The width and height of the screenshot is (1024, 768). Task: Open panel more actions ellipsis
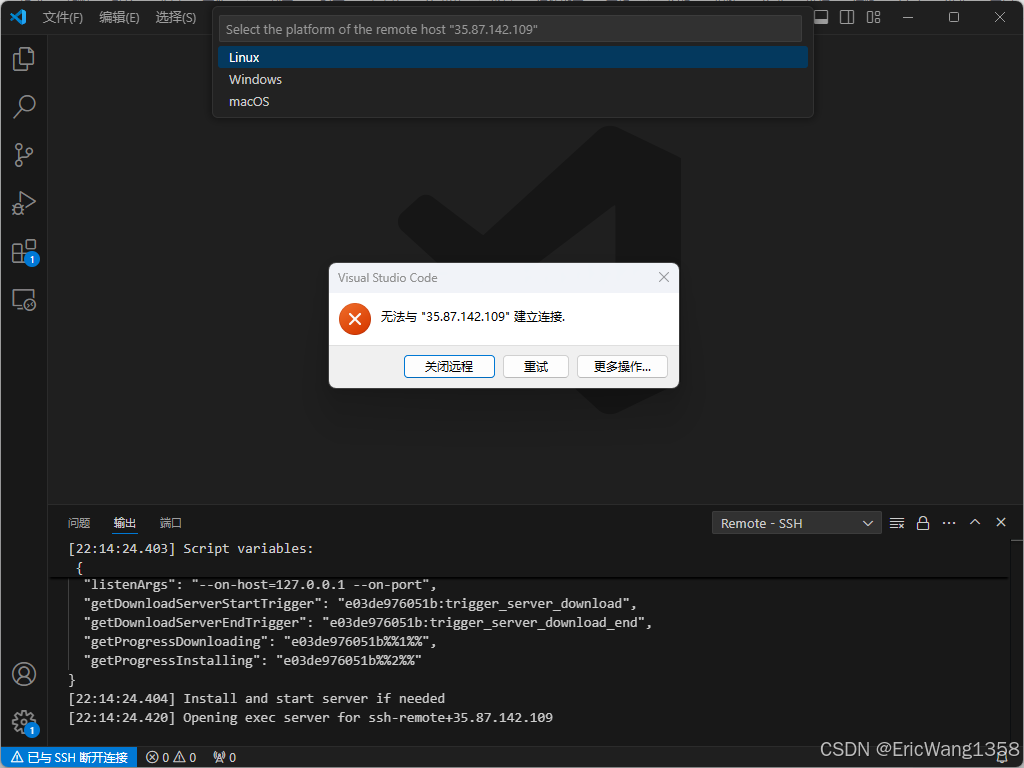click(x=949, y=522)
